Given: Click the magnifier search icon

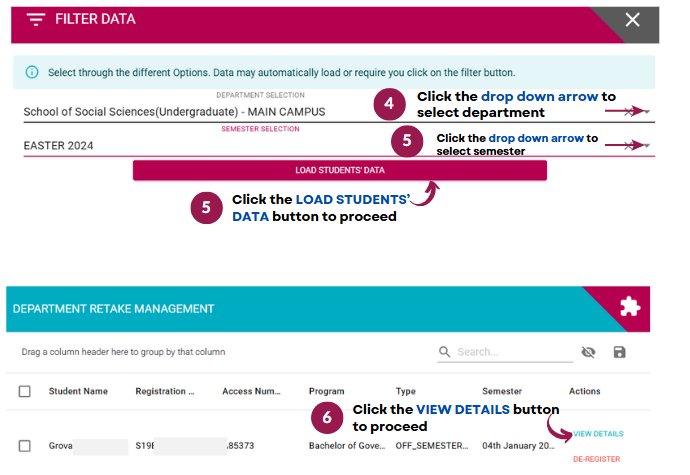Looking at the screenshot, I should 445,352.
